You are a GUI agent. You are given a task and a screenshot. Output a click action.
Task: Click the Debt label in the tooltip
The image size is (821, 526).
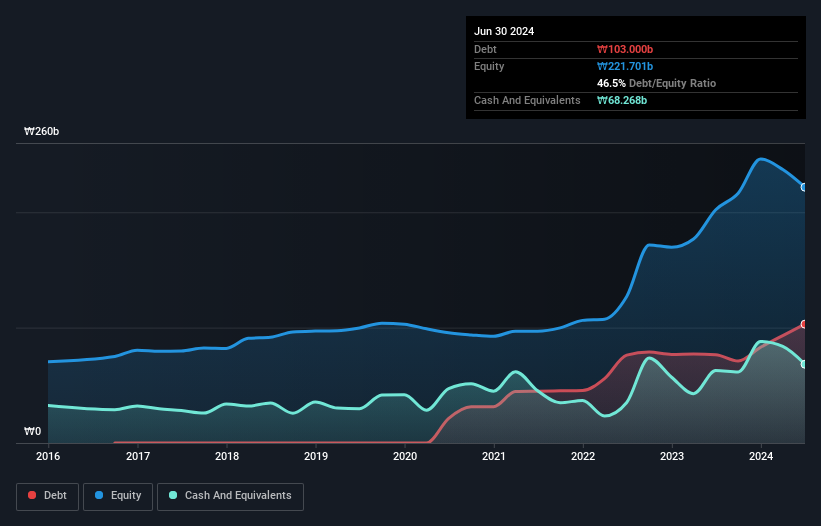[x=485, y=49]
